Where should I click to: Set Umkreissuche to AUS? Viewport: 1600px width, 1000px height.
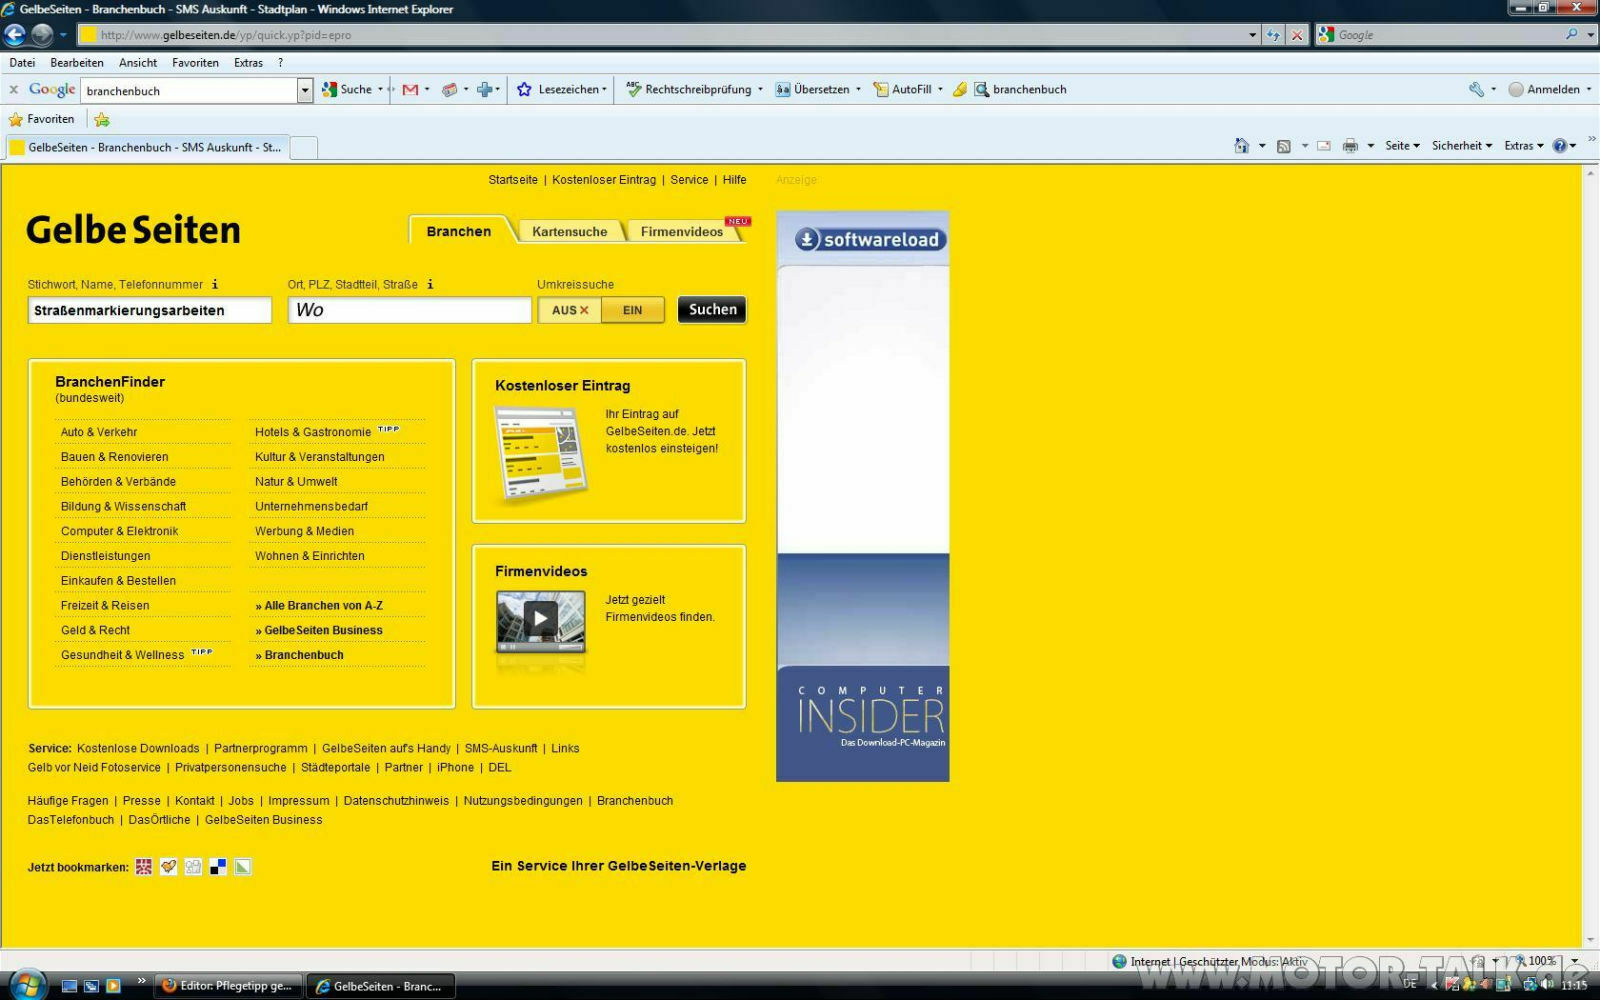tap(570, 310)
